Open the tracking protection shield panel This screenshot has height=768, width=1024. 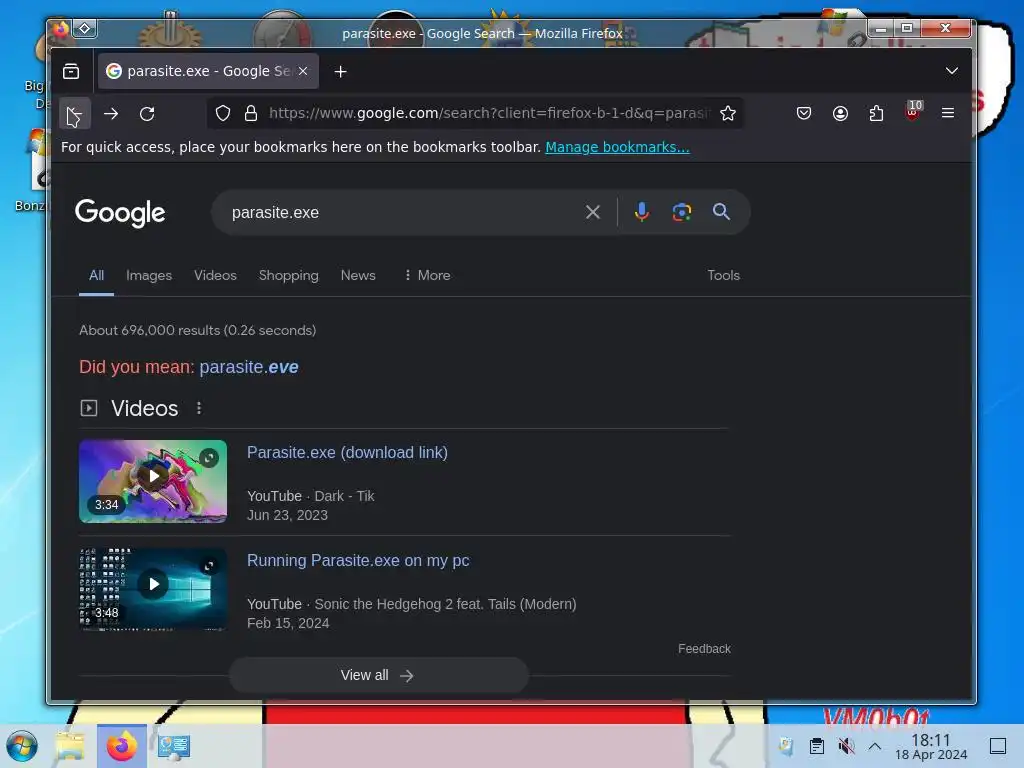point(223,114)
